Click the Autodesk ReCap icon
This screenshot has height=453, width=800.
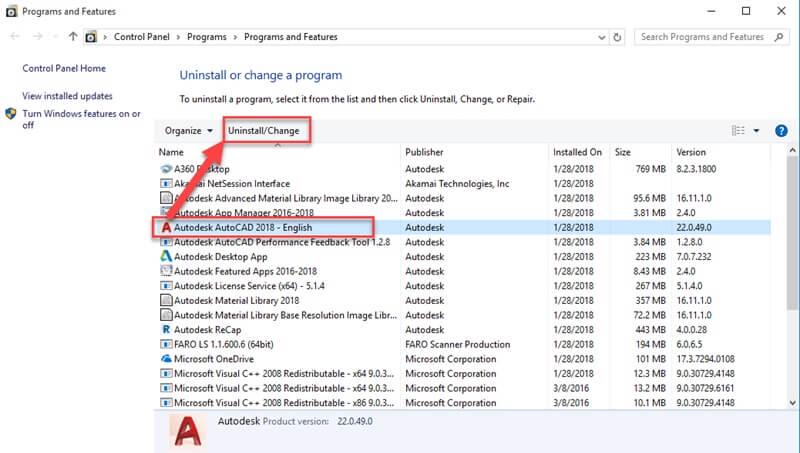pos(166,329)
